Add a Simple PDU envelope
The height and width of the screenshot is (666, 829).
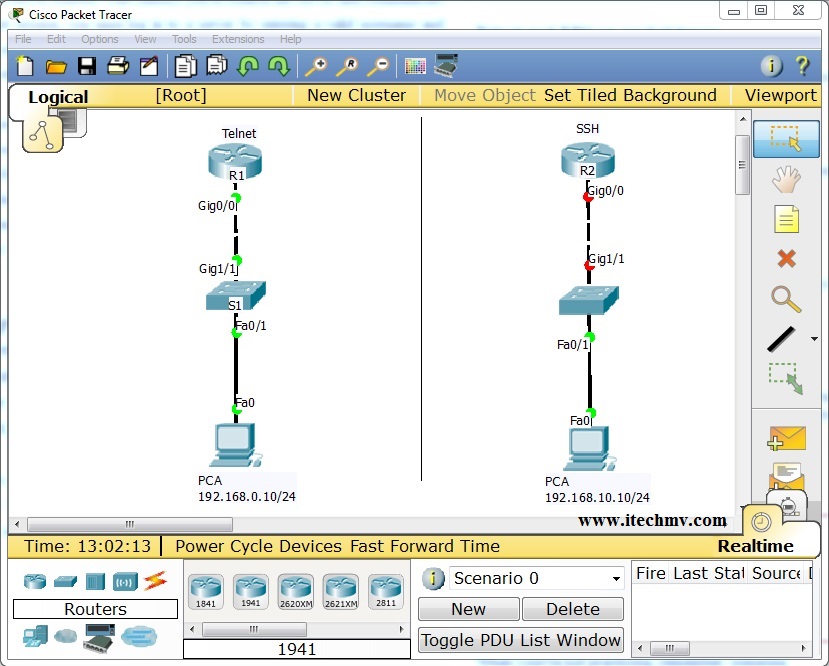[787, 438]
